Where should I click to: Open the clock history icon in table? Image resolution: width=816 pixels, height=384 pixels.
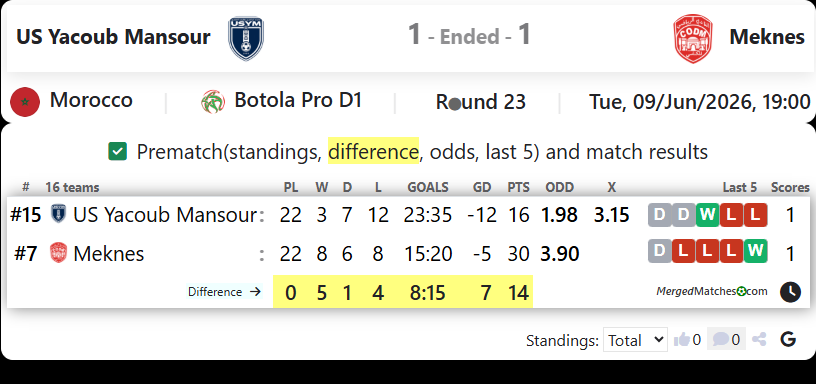(x=790, y=292)
